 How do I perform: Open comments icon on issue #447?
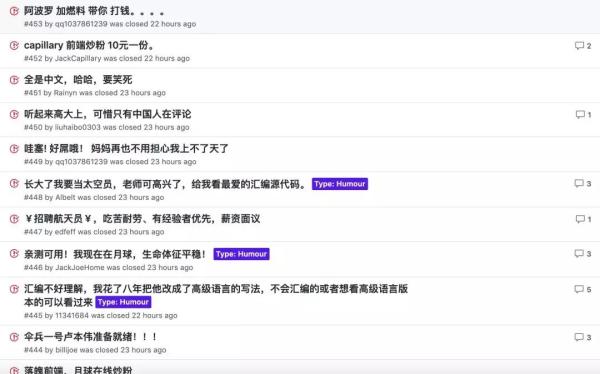pyautogui.click(x=580, y=219)
